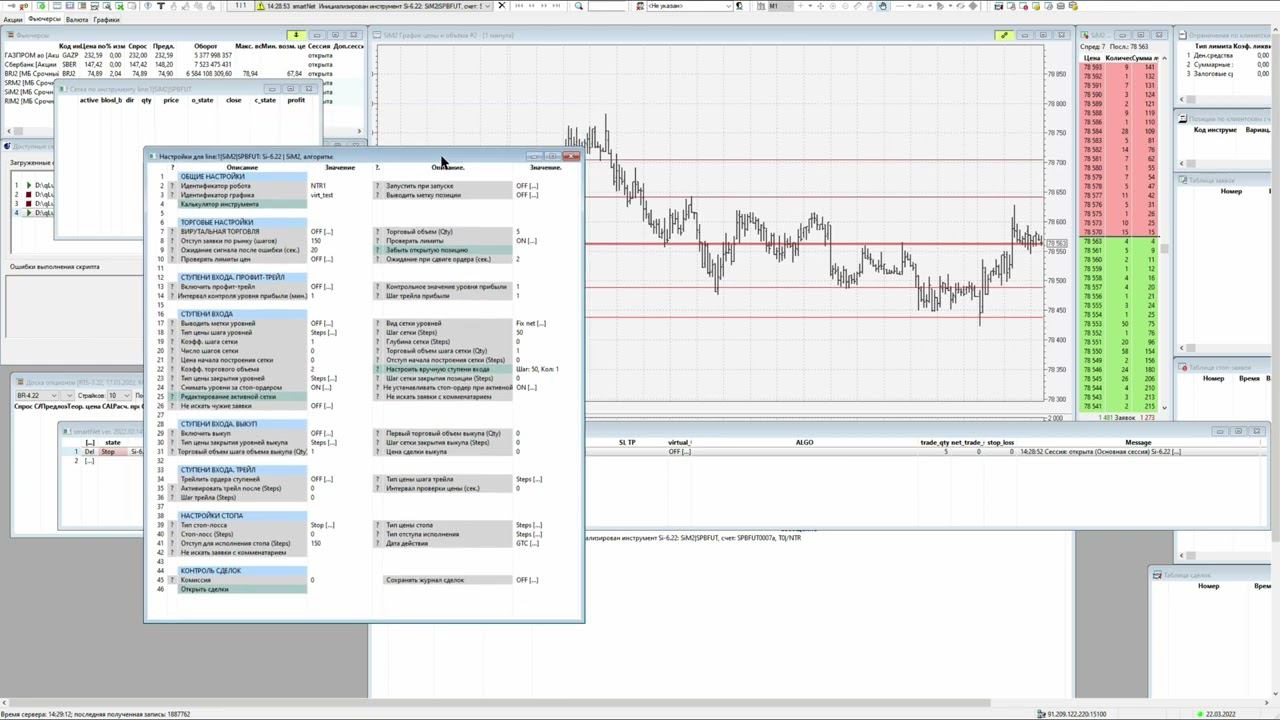Switch to the Акции tab

[12, 19]
